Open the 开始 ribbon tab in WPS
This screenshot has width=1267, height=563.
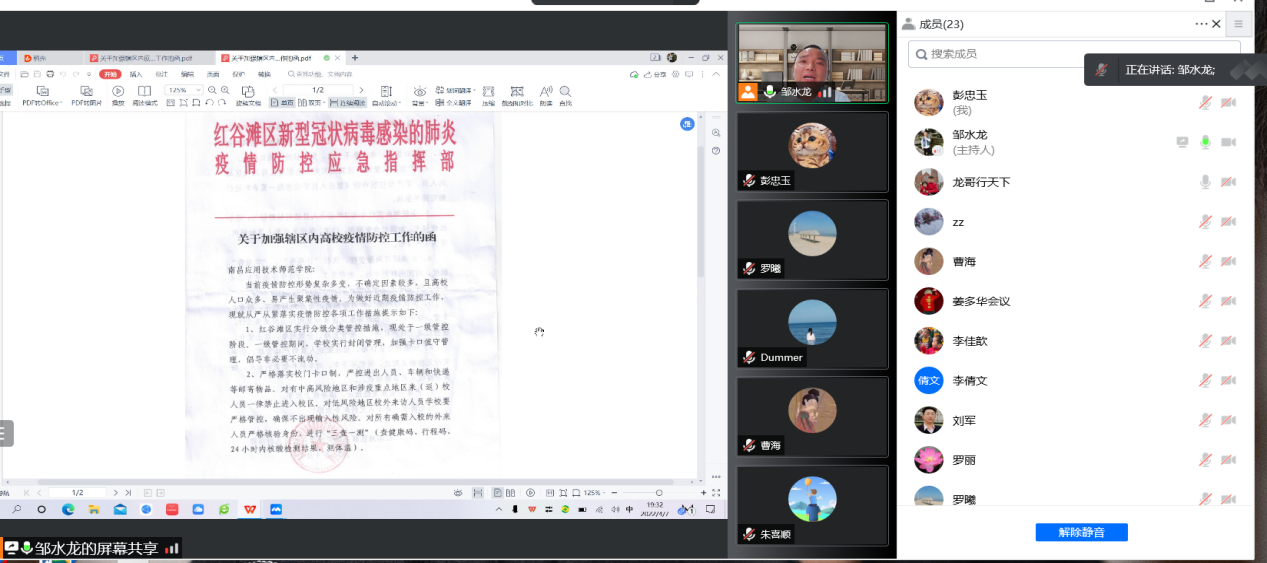click(110, 74)
